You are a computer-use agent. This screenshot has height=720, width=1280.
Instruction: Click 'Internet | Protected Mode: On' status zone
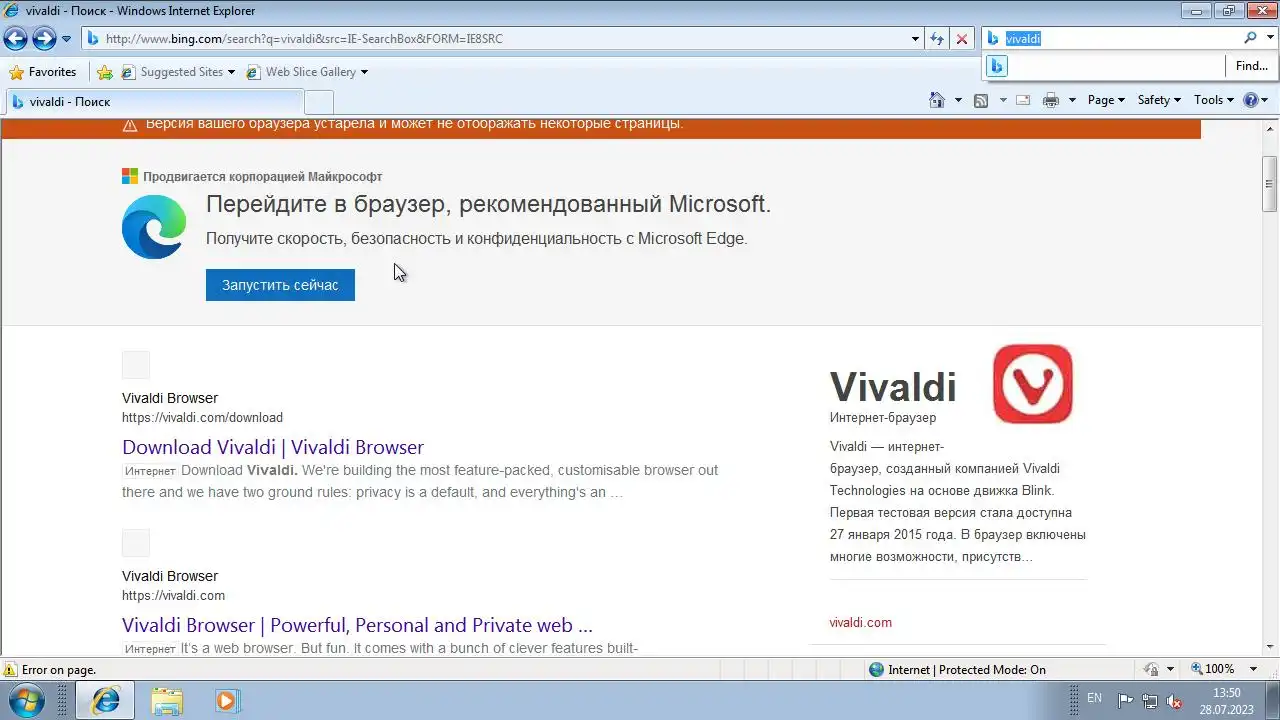click(x=957, y=670)
